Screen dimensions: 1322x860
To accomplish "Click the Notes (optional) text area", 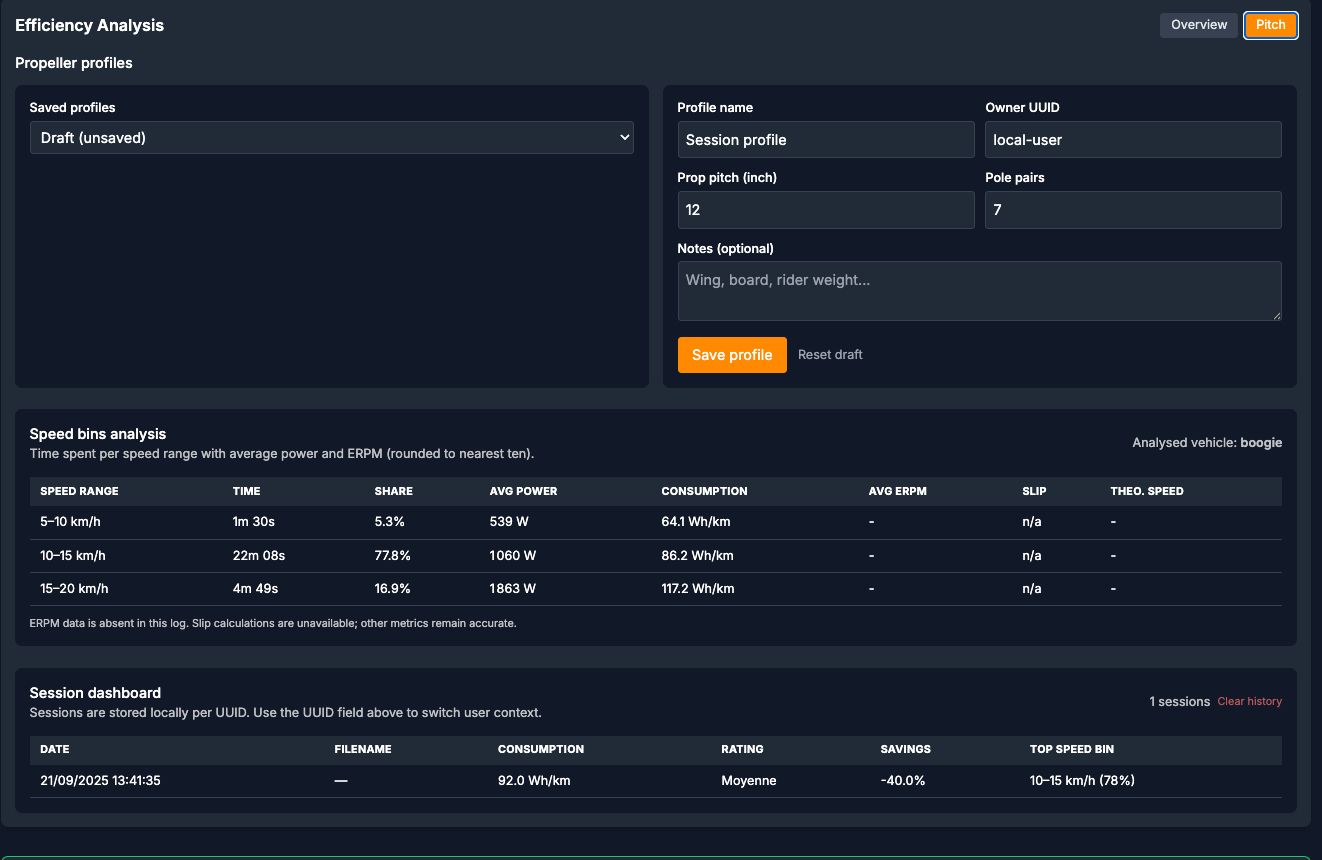I will (979, 291).
